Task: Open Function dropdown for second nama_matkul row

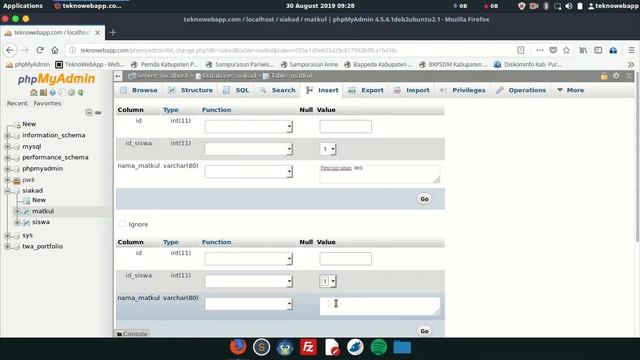Action: pyautogui.click(x=249, y=304)
